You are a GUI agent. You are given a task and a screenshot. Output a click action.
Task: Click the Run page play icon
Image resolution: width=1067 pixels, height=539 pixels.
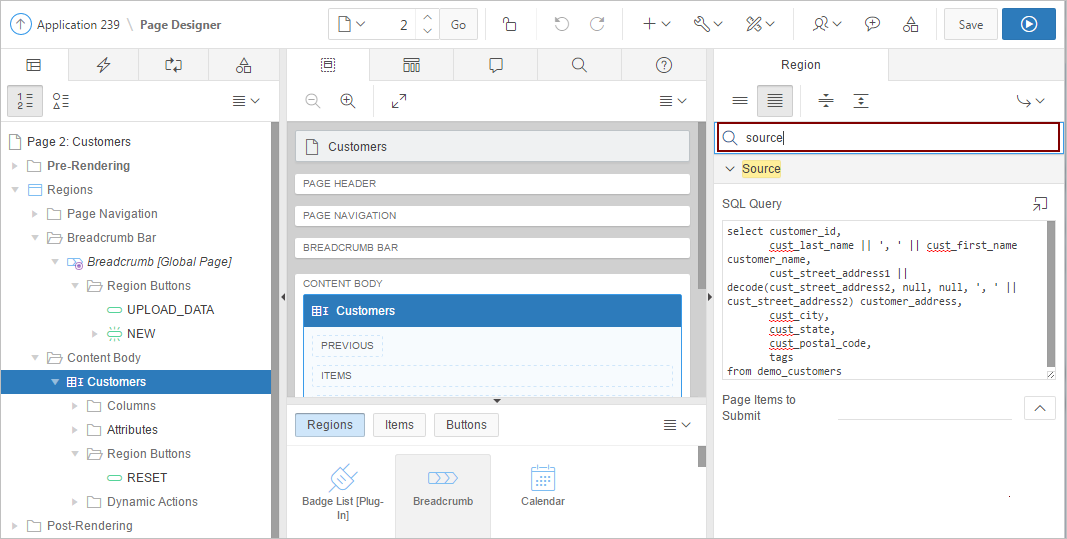point(1028,25)
